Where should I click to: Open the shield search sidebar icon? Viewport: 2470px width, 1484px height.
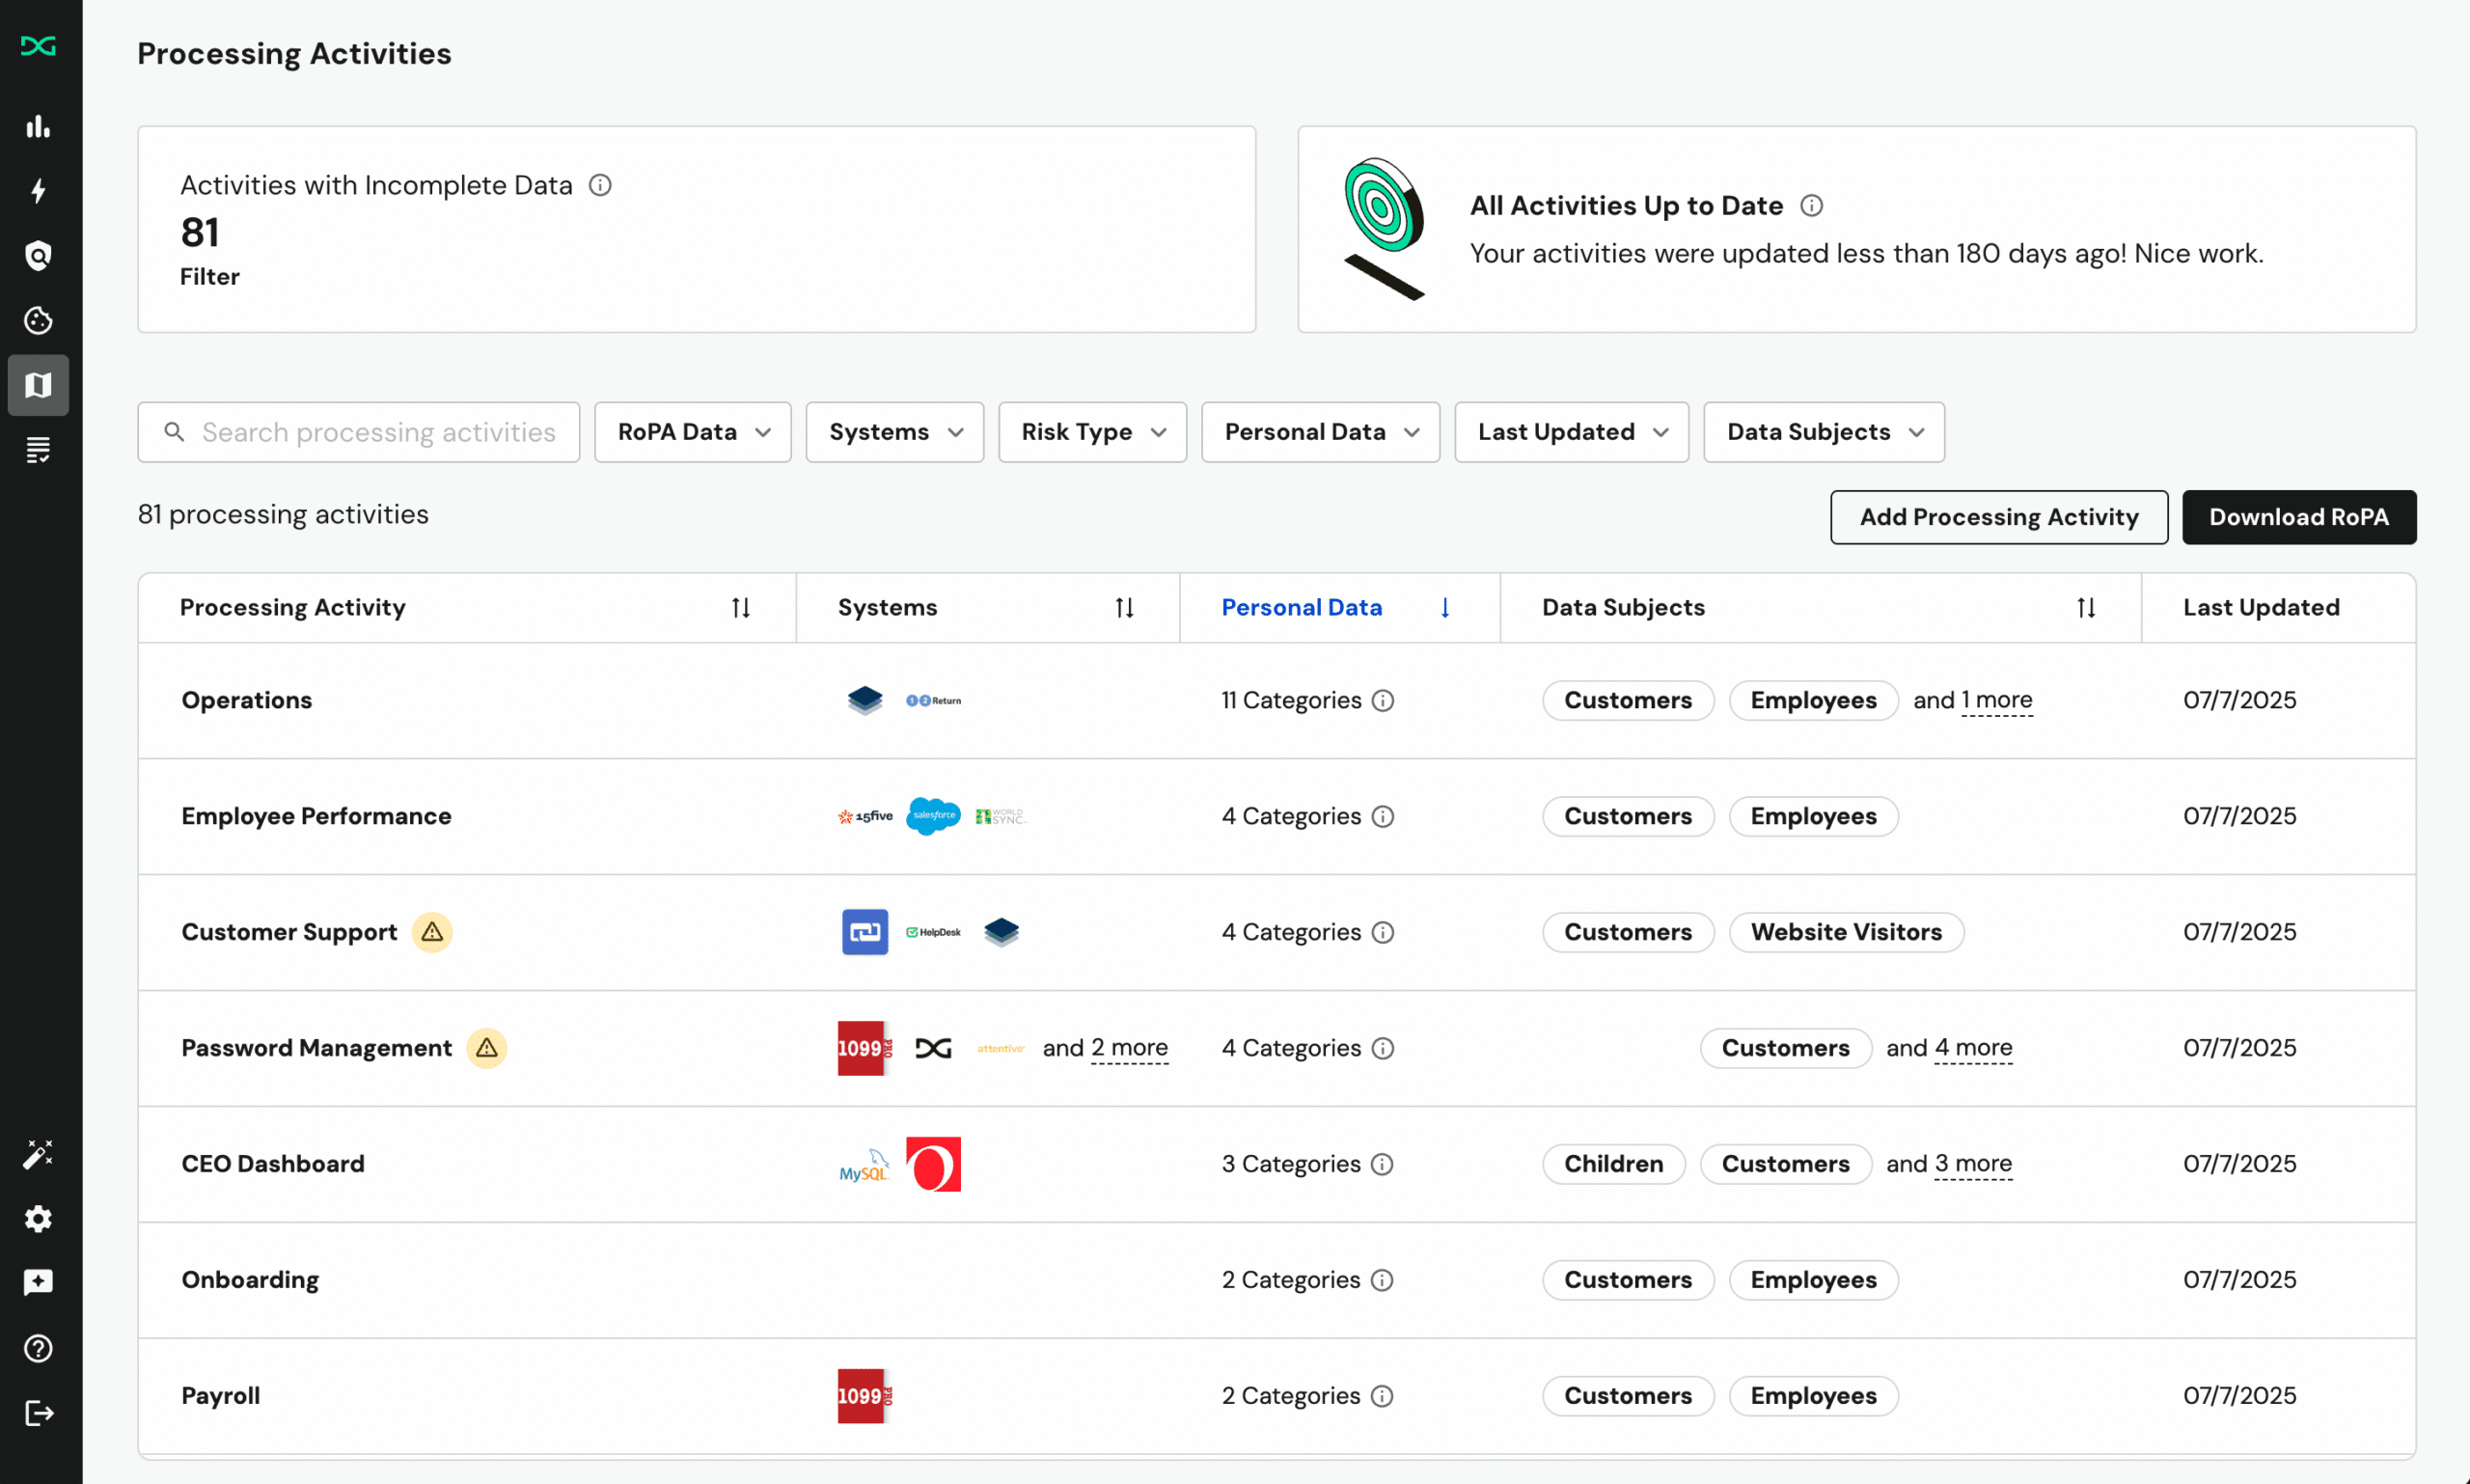[x=38, y=256]
